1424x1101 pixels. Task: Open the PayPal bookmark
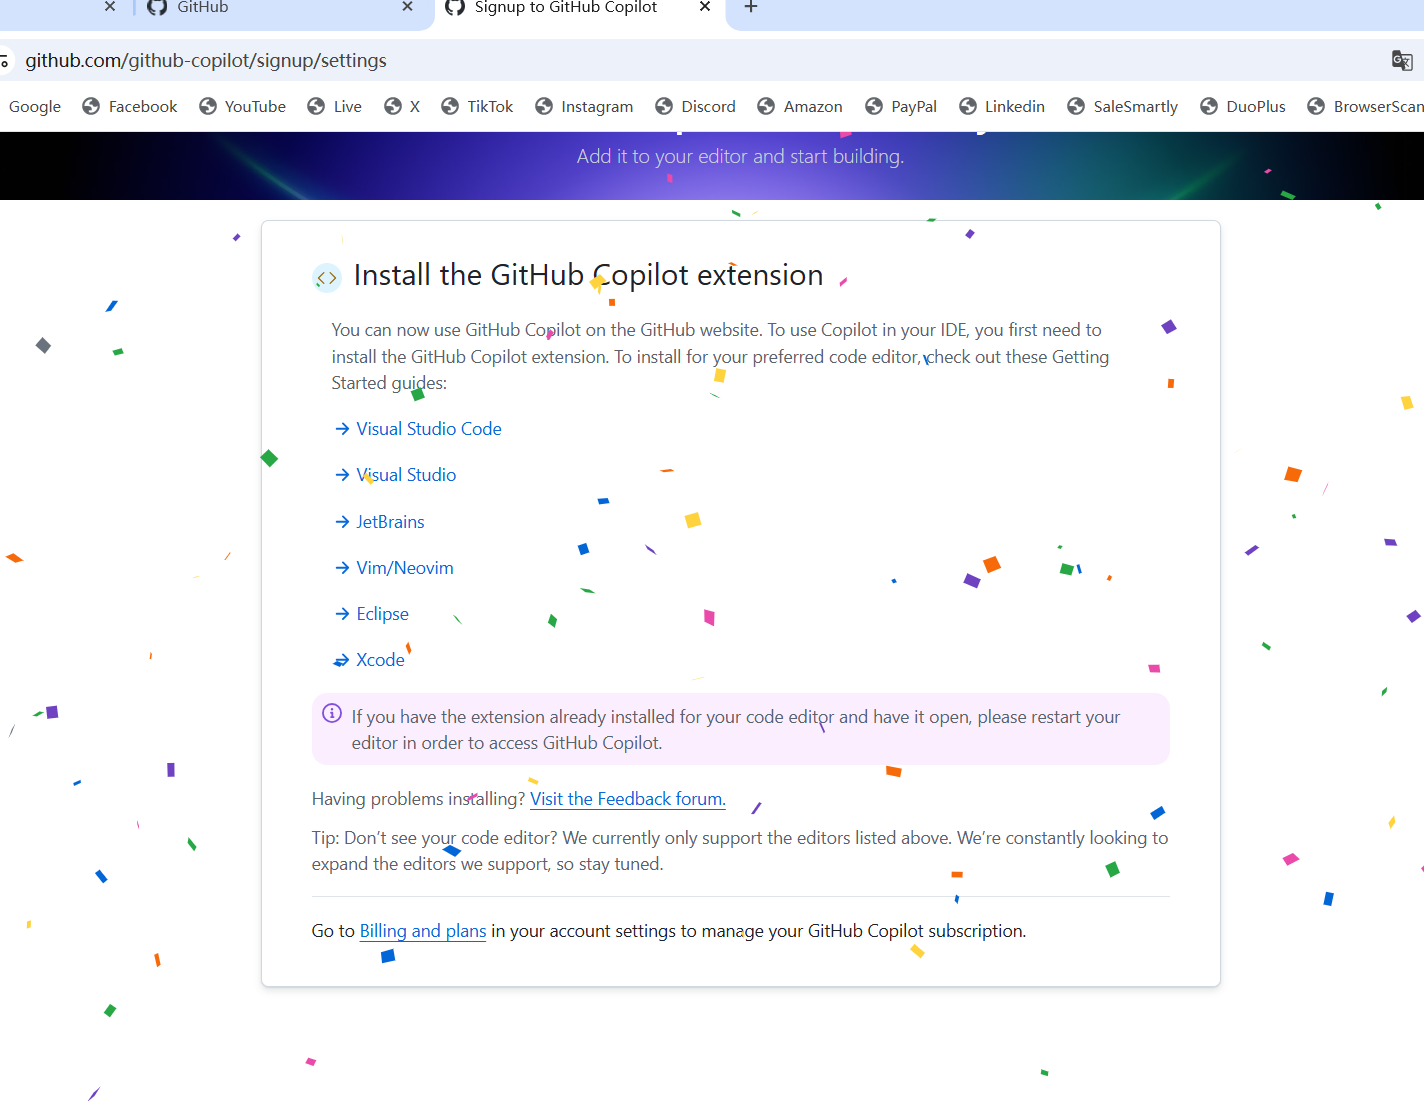pyautogui.click(x=901, y=107)
